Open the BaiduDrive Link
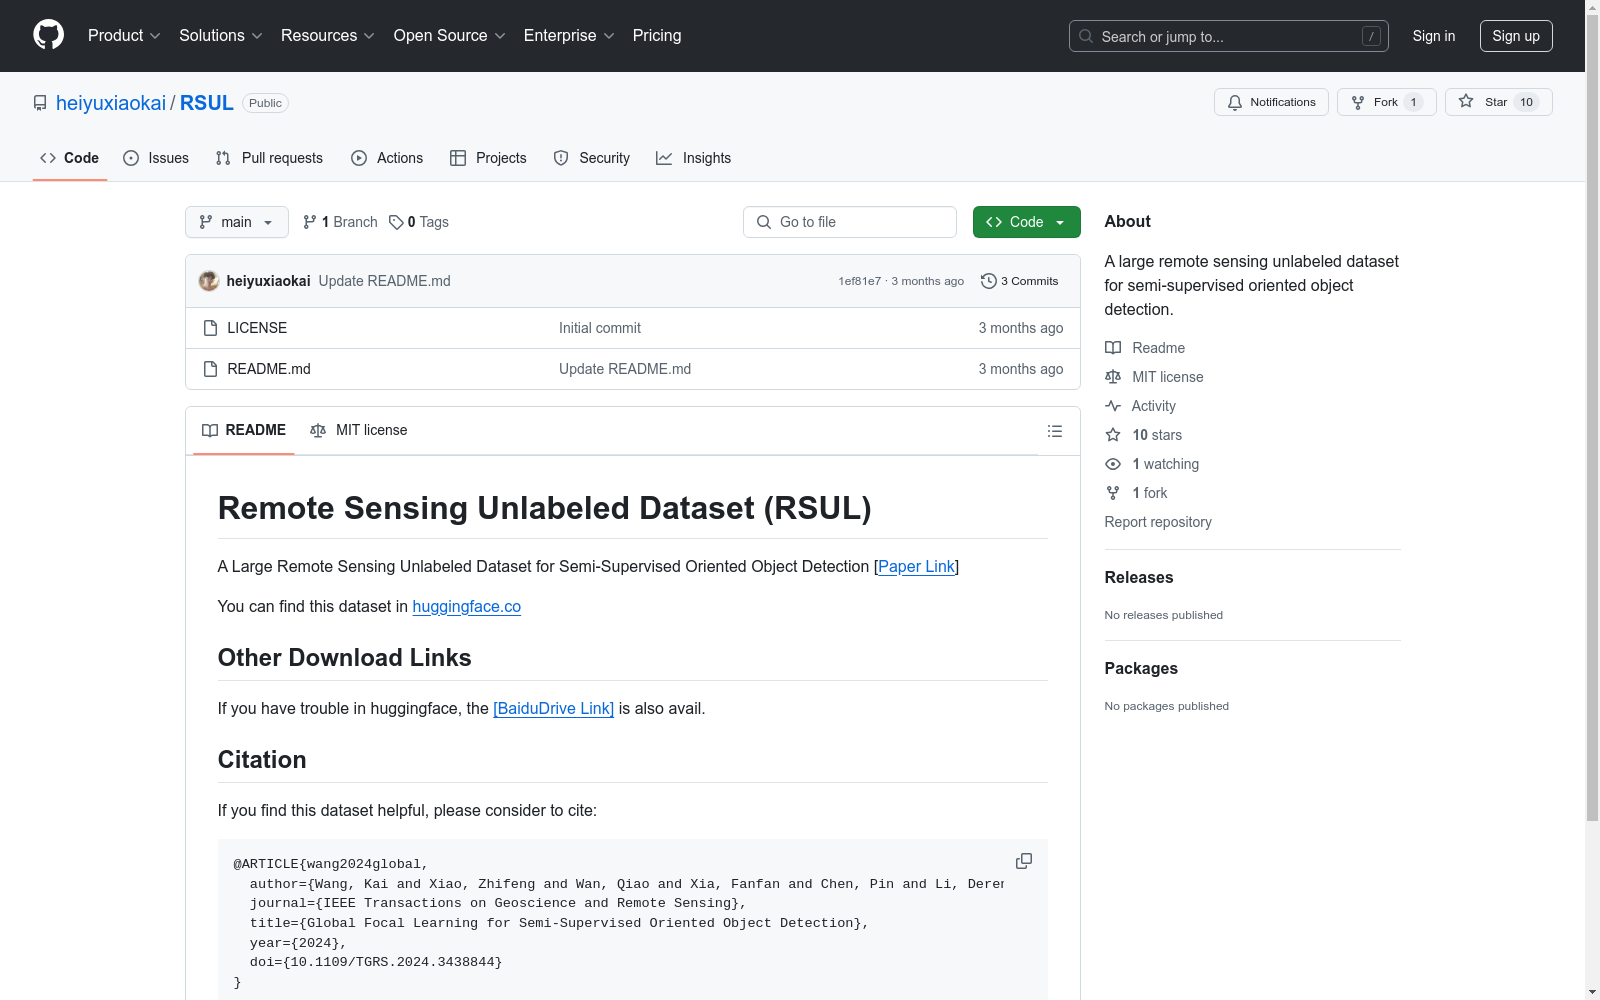The height and width of the screenshot is (1000, 1600). pyautogui.click(x=554, y=708)
